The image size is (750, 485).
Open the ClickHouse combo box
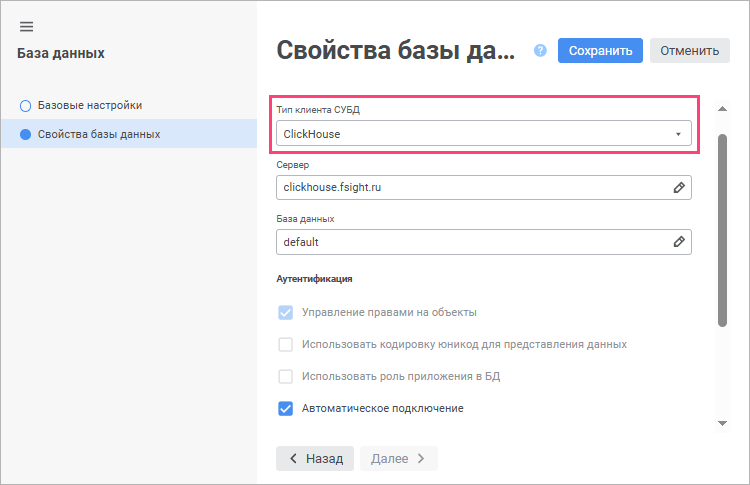(484, 133)
